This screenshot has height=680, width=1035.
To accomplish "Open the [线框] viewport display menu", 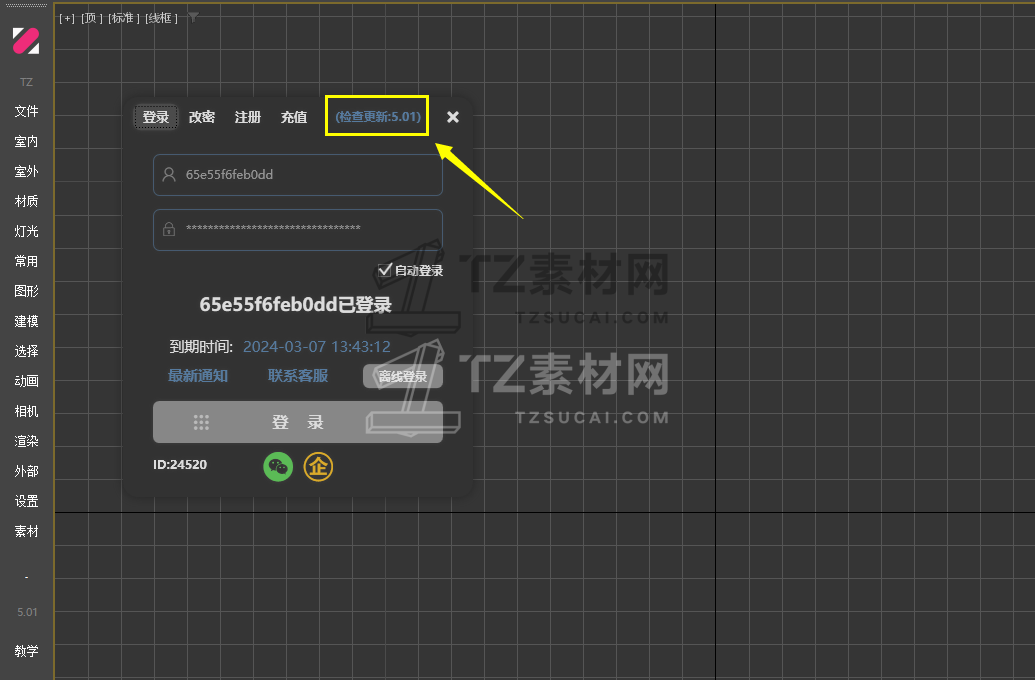I will [162, 18].
